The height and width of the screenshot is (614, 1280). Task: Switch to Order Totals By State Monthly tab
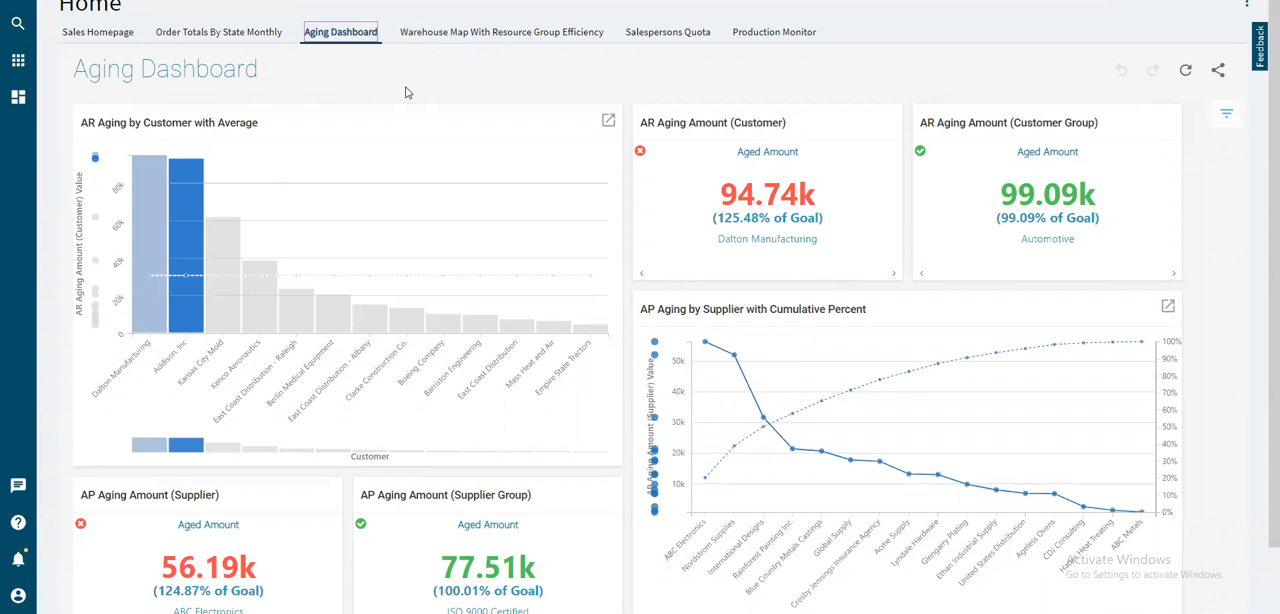219,32
